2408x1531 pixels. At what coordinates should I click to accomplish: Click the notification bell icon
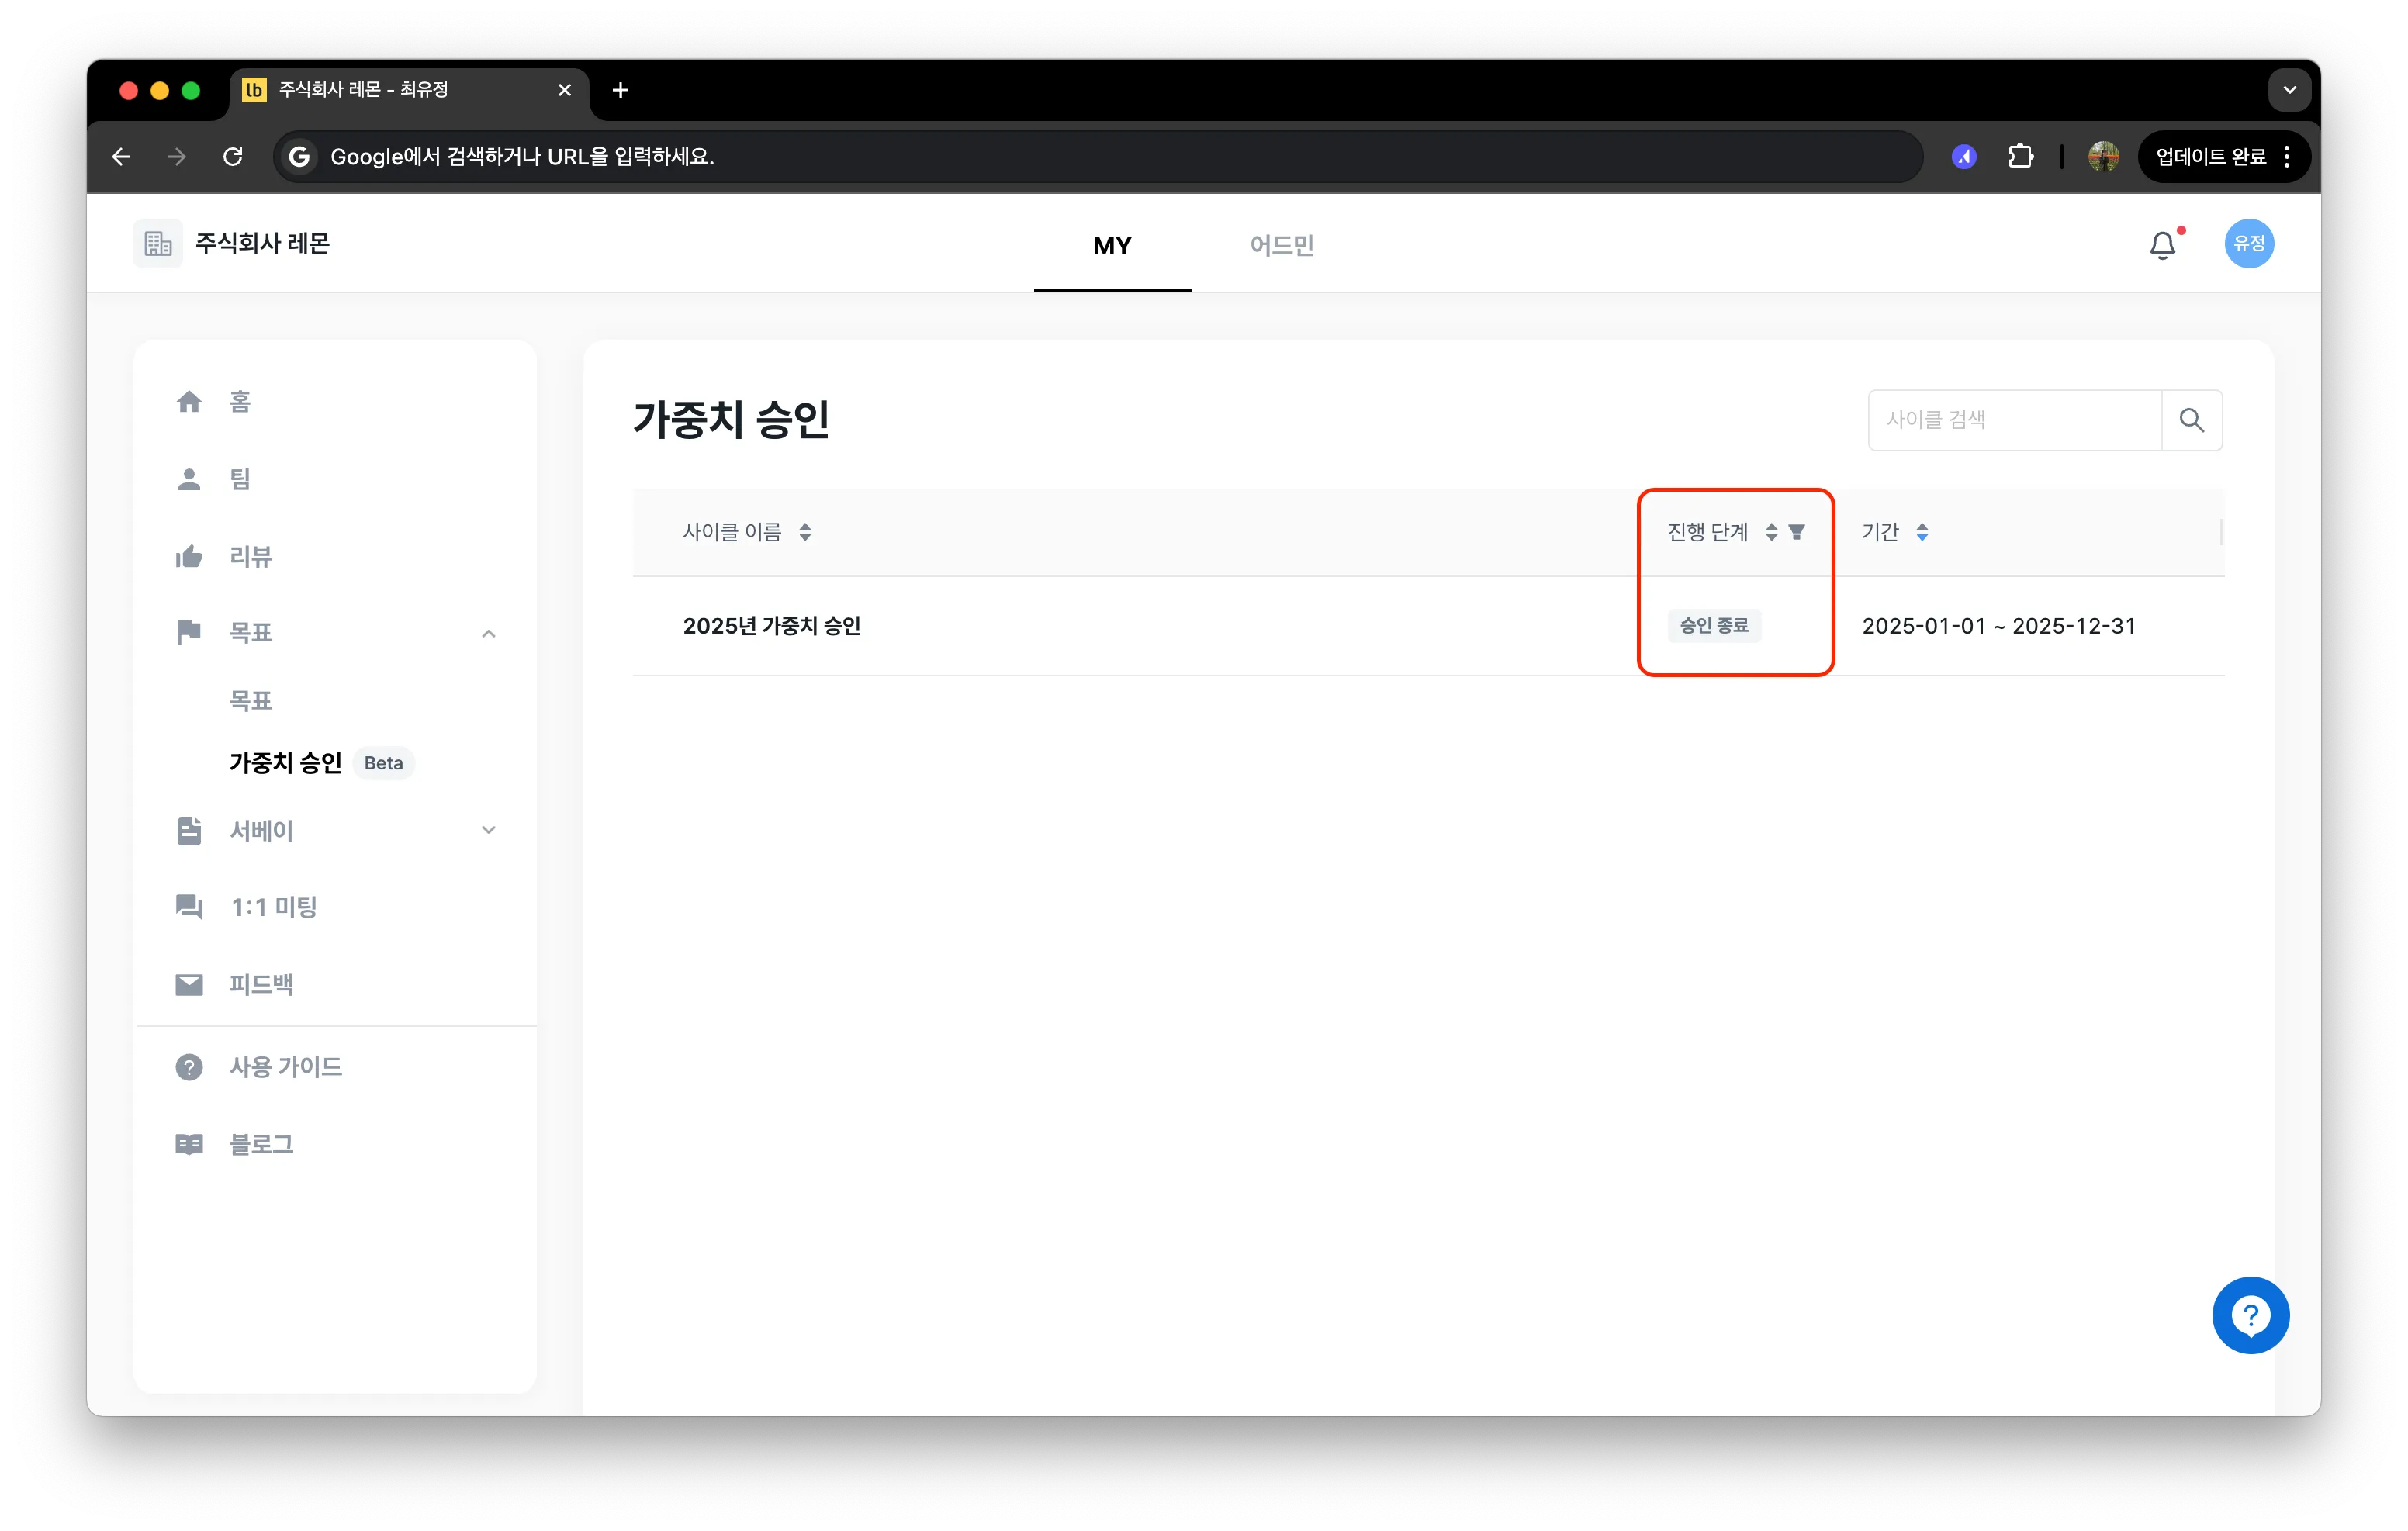click(2162, 245)
